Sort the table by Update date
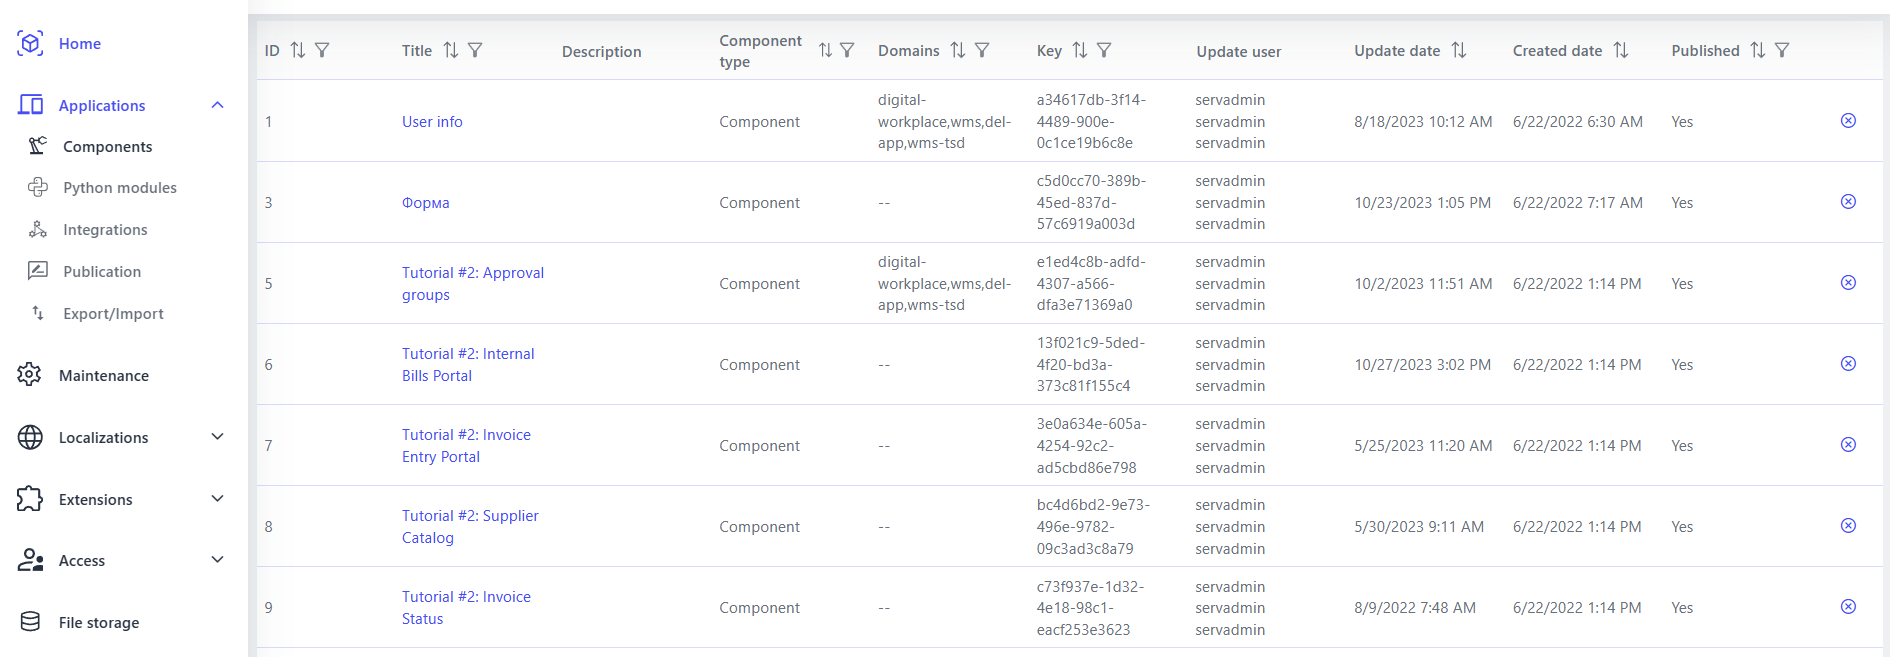 pyautogui.click(x=1459, y=50)
